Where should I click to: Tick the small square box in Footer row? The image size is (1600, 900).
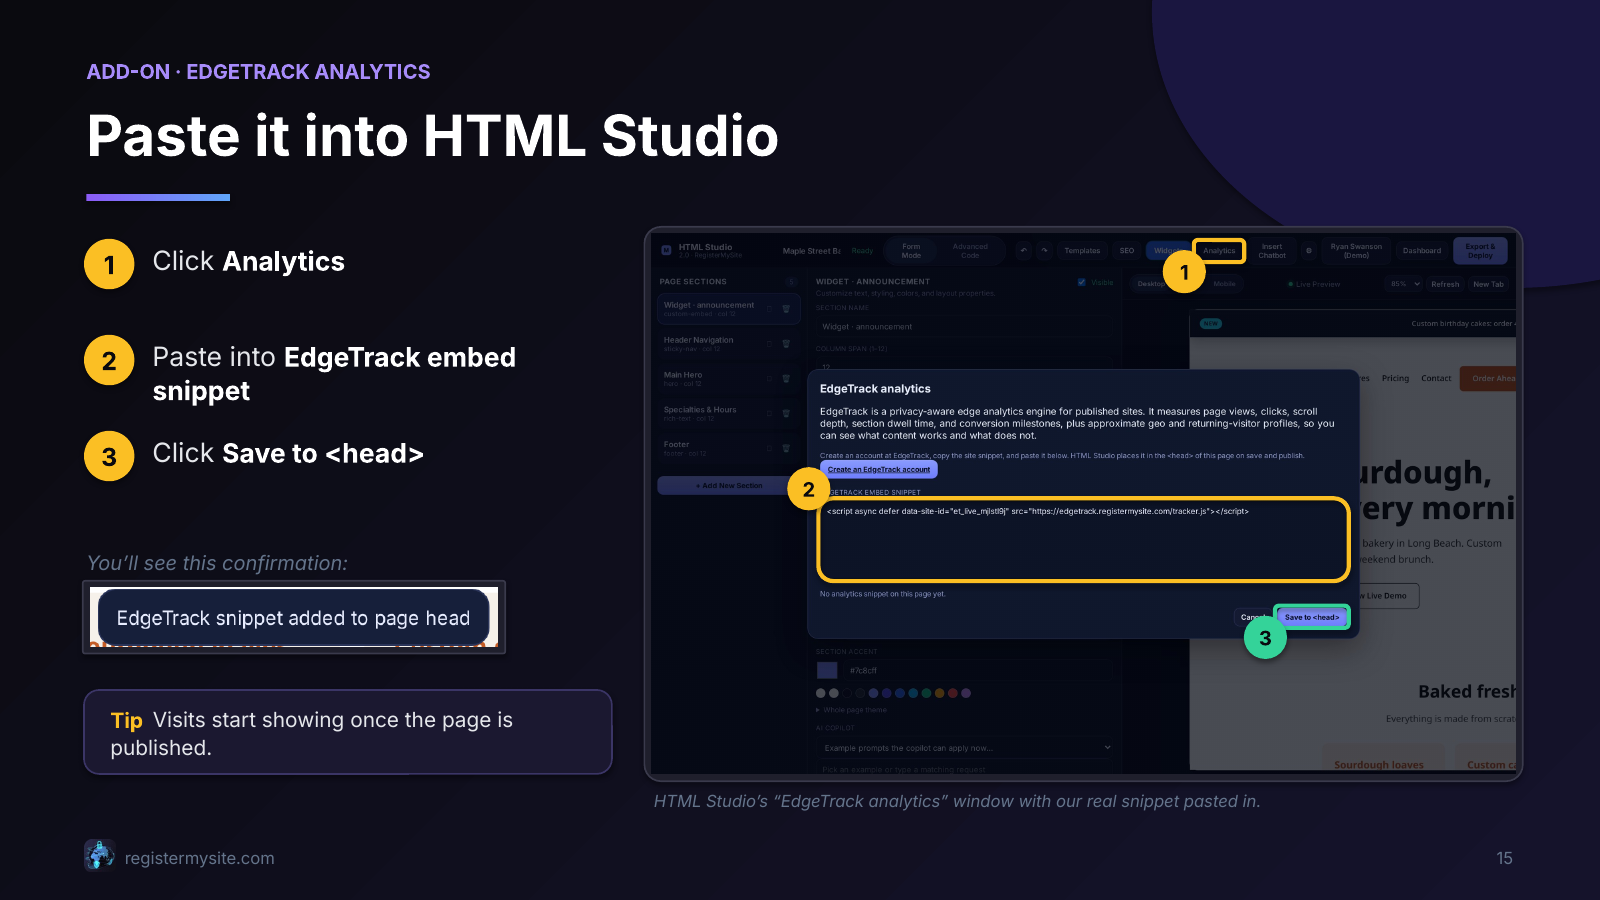769,448
